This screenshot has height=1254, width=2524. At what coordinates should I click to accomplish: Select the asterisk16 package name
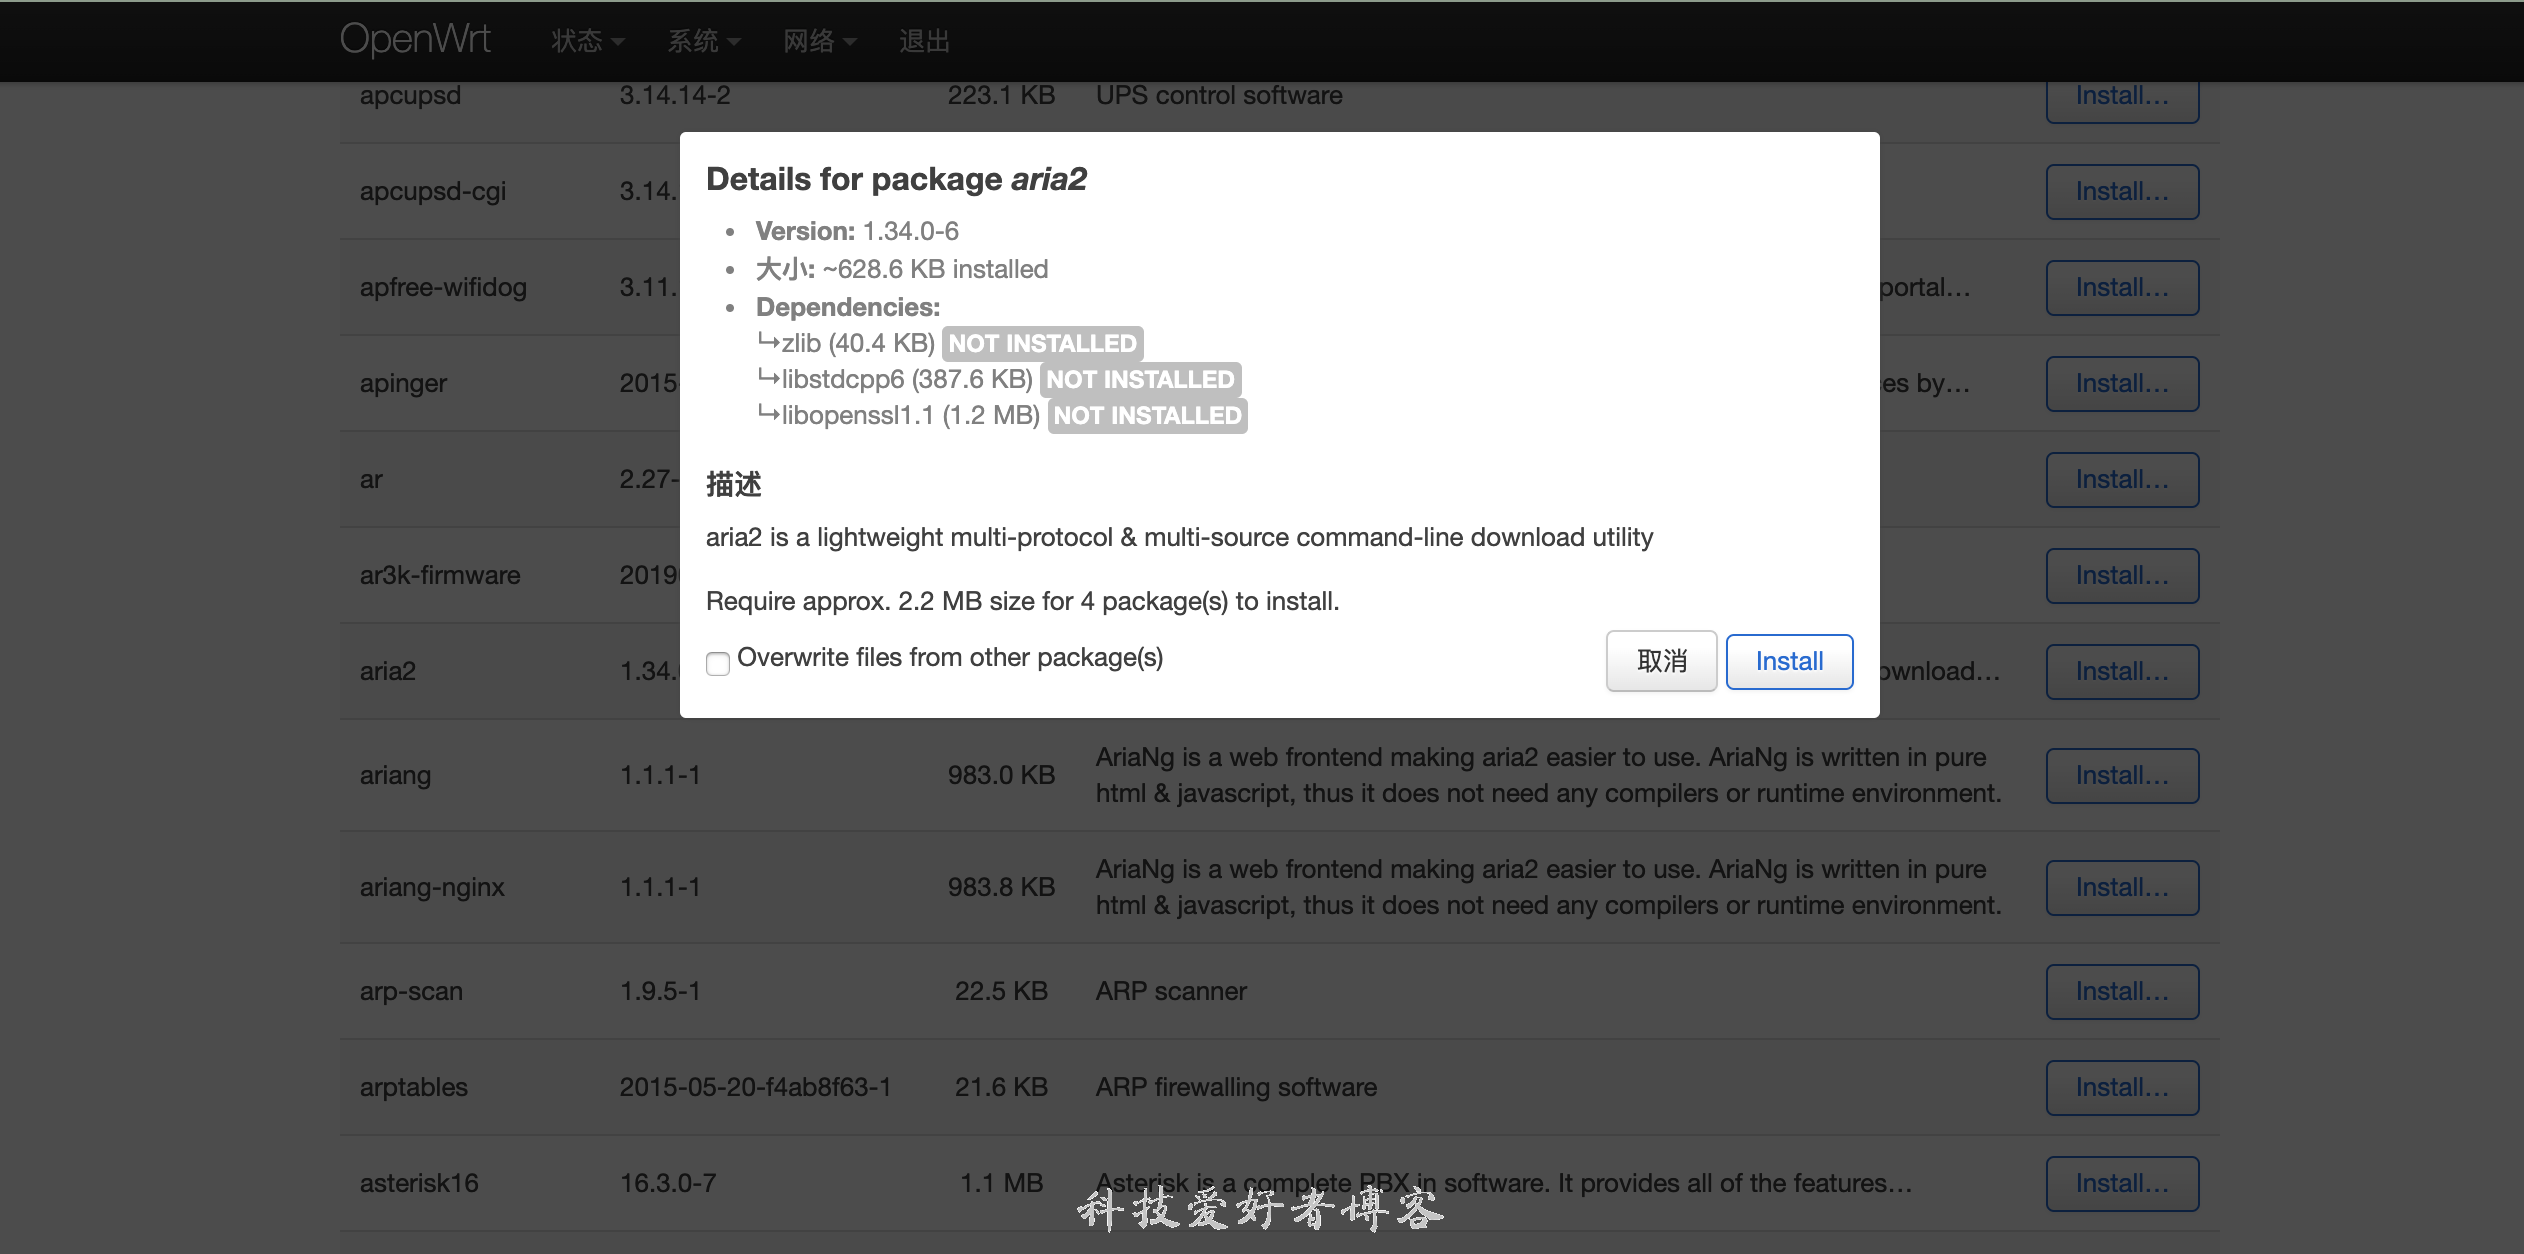419,1183
